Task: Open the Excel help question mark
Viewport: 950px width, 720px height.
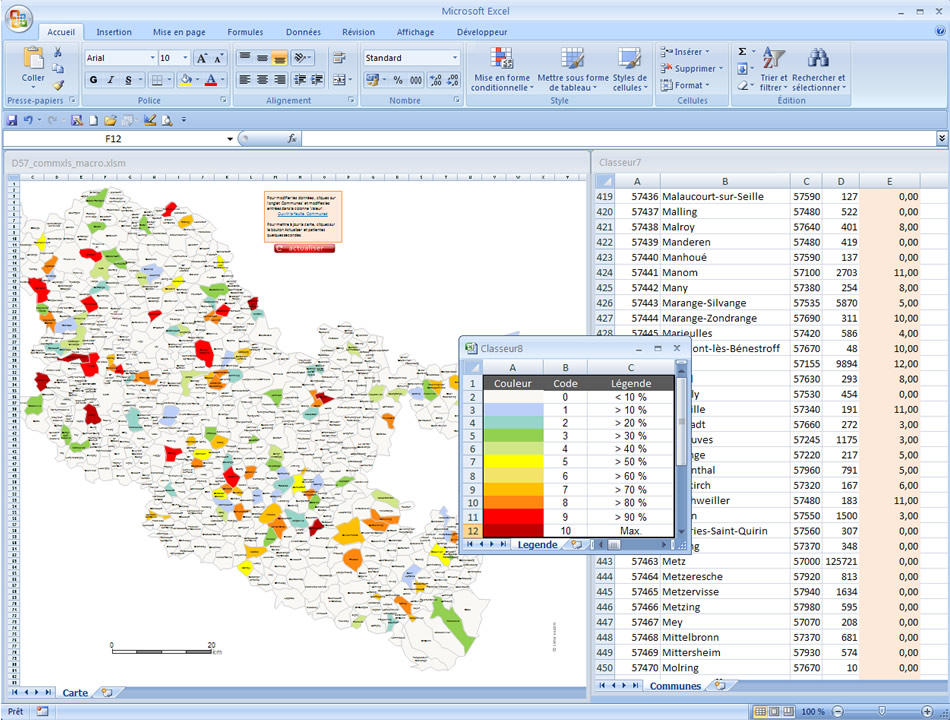Action: click(x=940, y=30)
